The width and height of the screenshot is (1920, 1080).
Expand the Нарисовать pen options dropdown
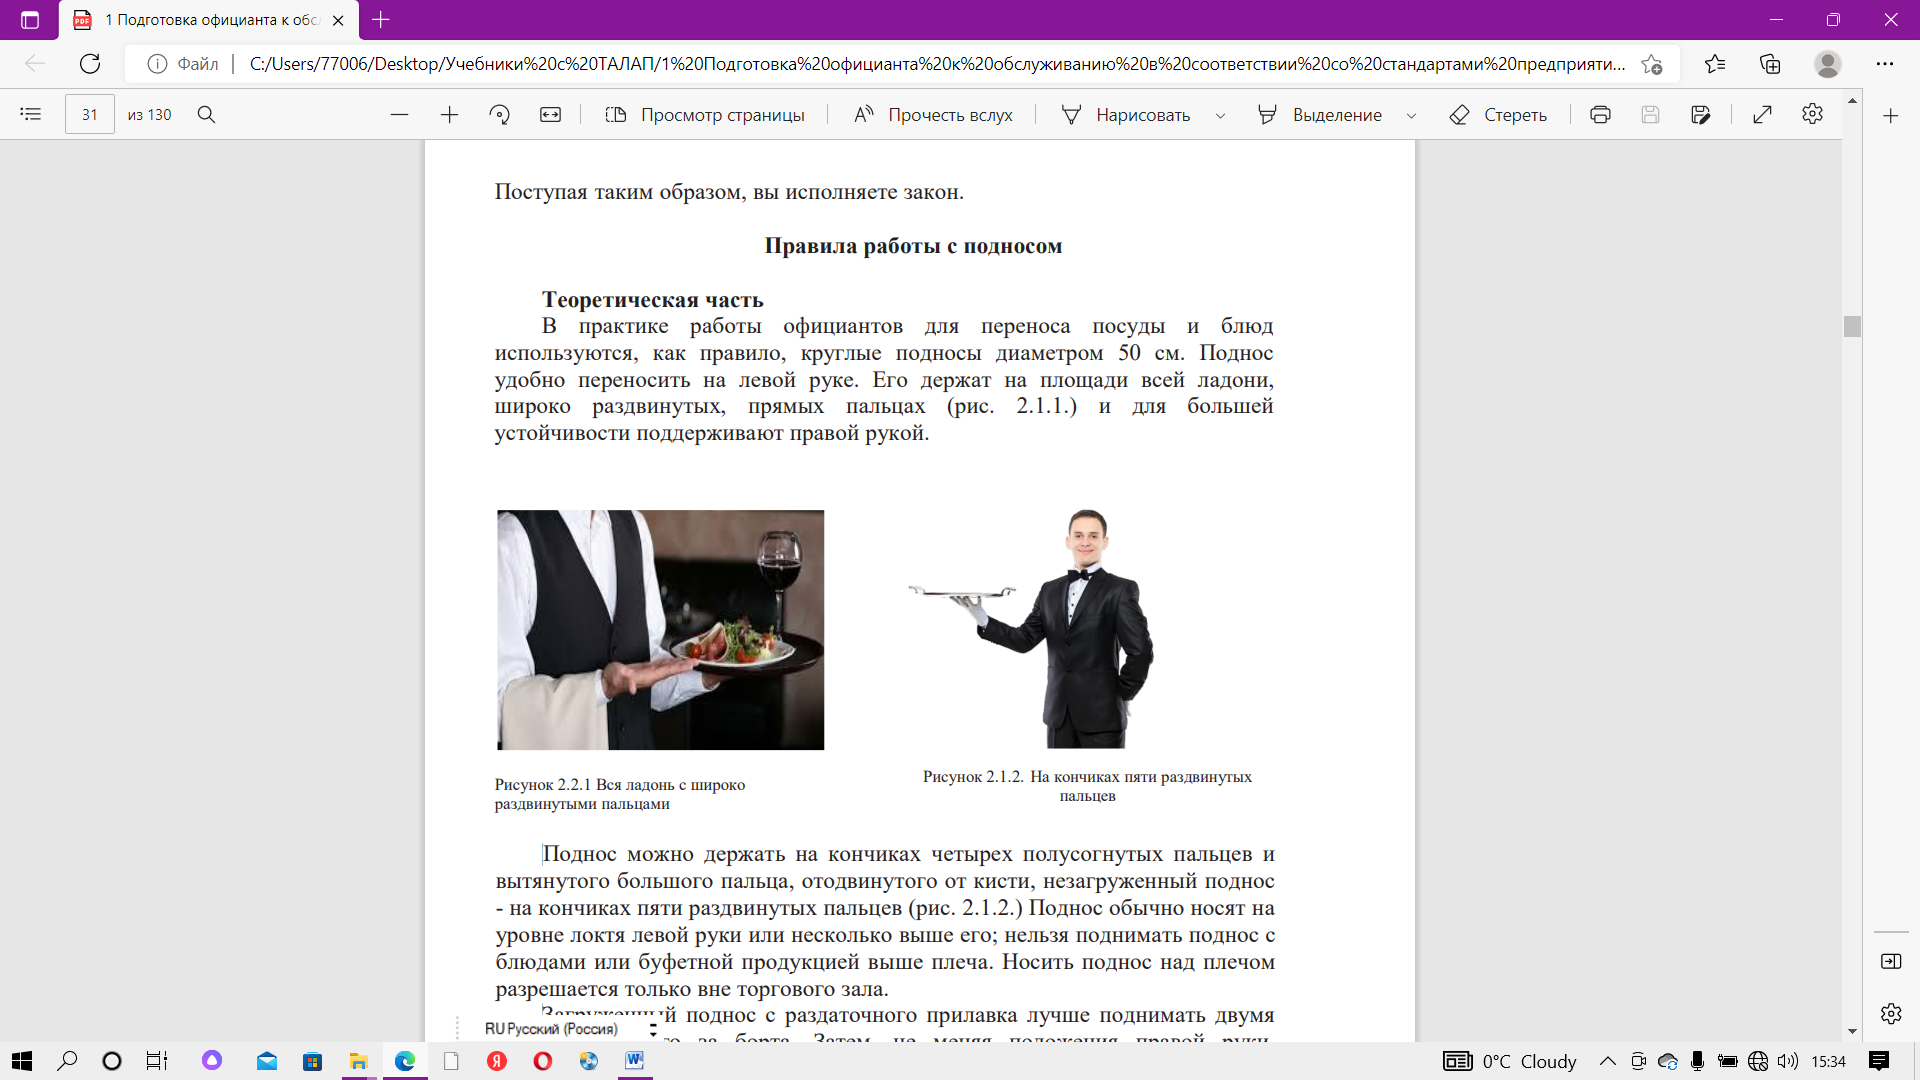[x=1220, y=115]
